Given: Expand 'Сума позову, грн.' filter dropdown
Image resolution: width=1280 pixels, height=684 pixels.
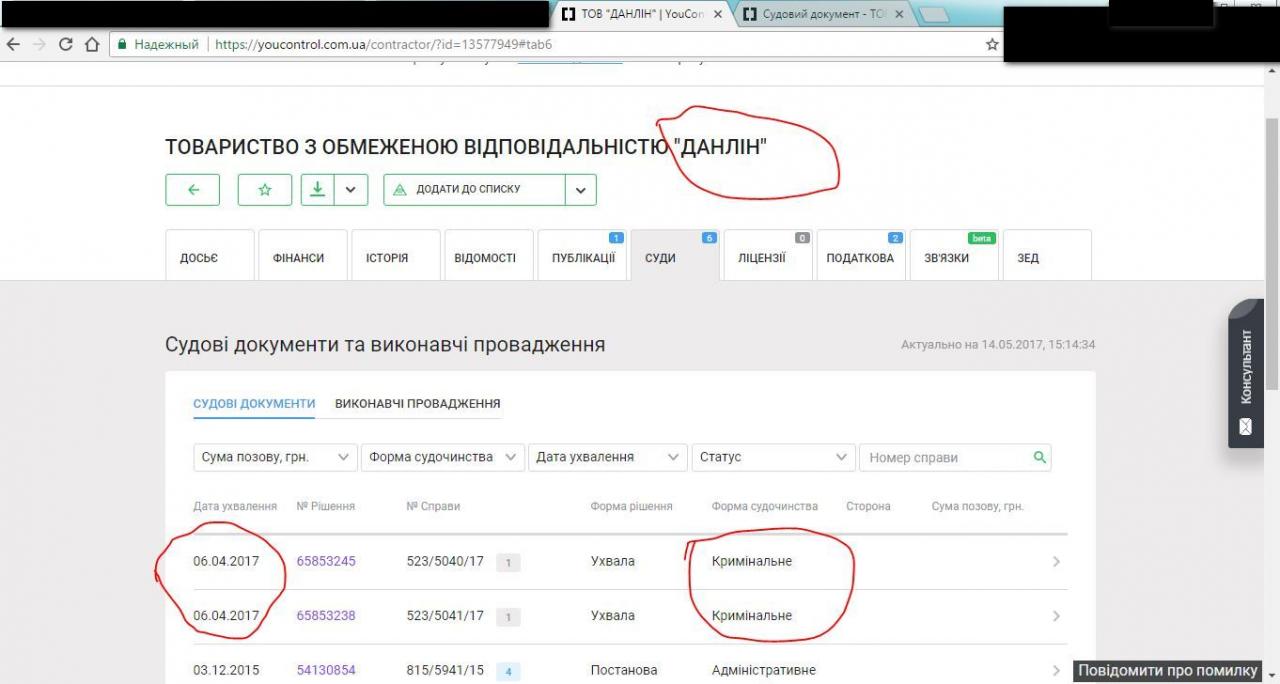Looking at the screenshot, I should tap(275, 457).
